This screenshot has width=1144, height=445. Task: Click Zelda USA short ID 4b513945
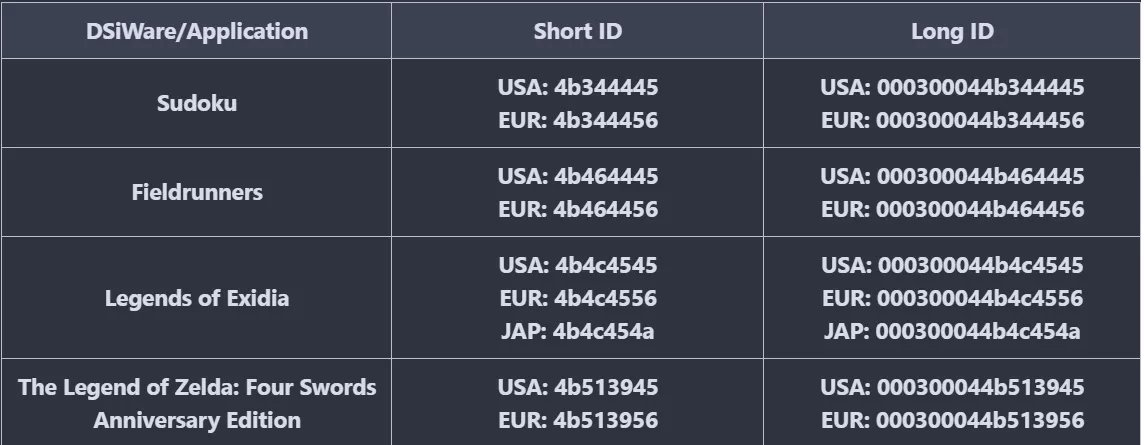point(577,387)
